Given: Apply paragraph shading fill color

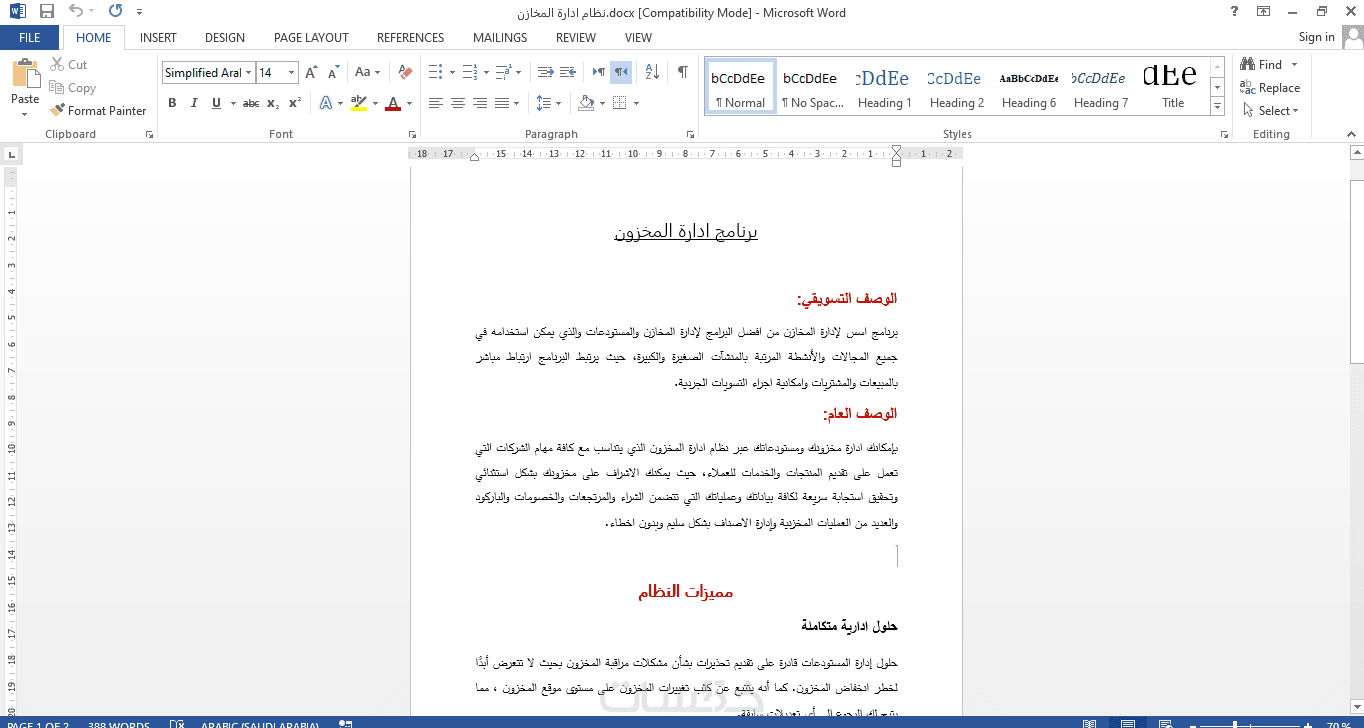Looking at the screenshot, I should 587,103.
